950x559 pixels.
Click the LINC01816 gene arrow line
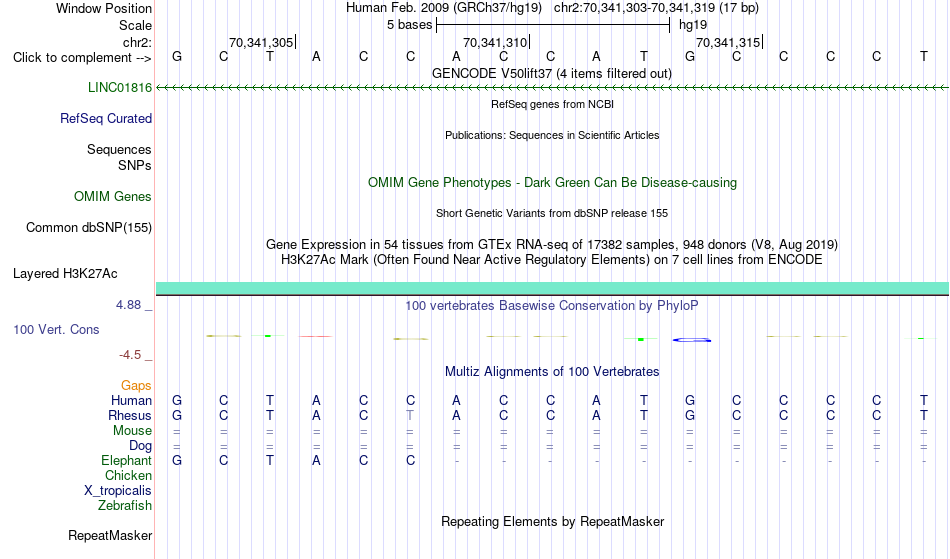[x=553, y=88]
